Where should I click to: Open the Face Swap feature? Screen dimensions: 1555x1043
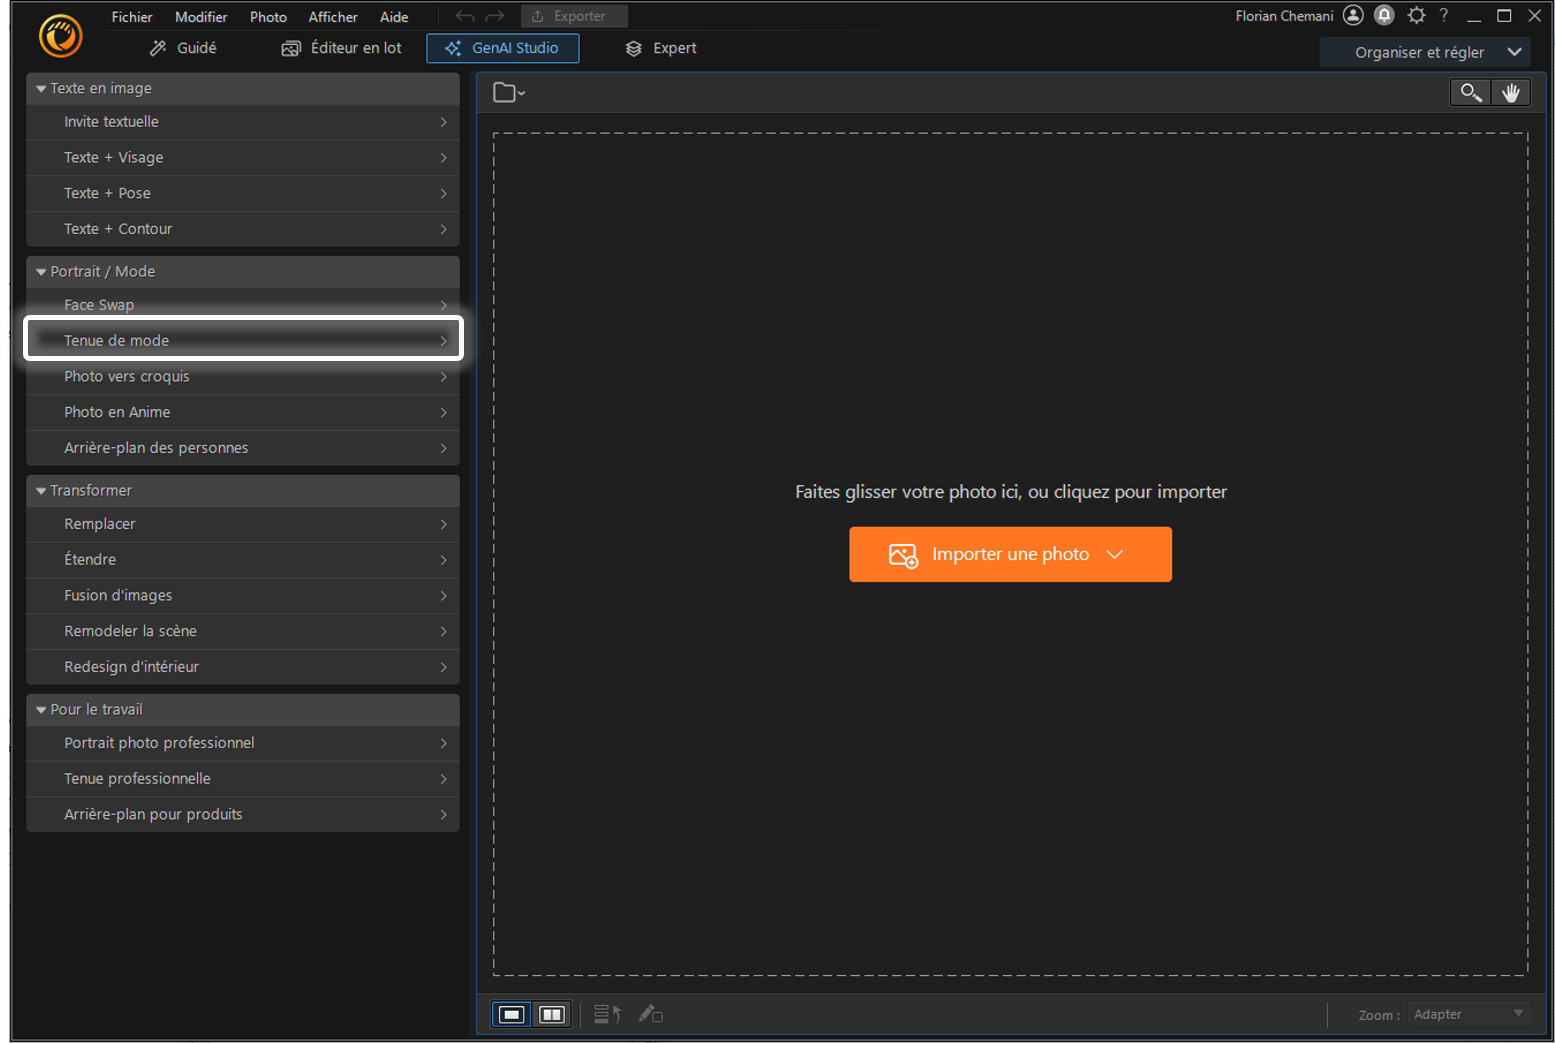point(243,305)
